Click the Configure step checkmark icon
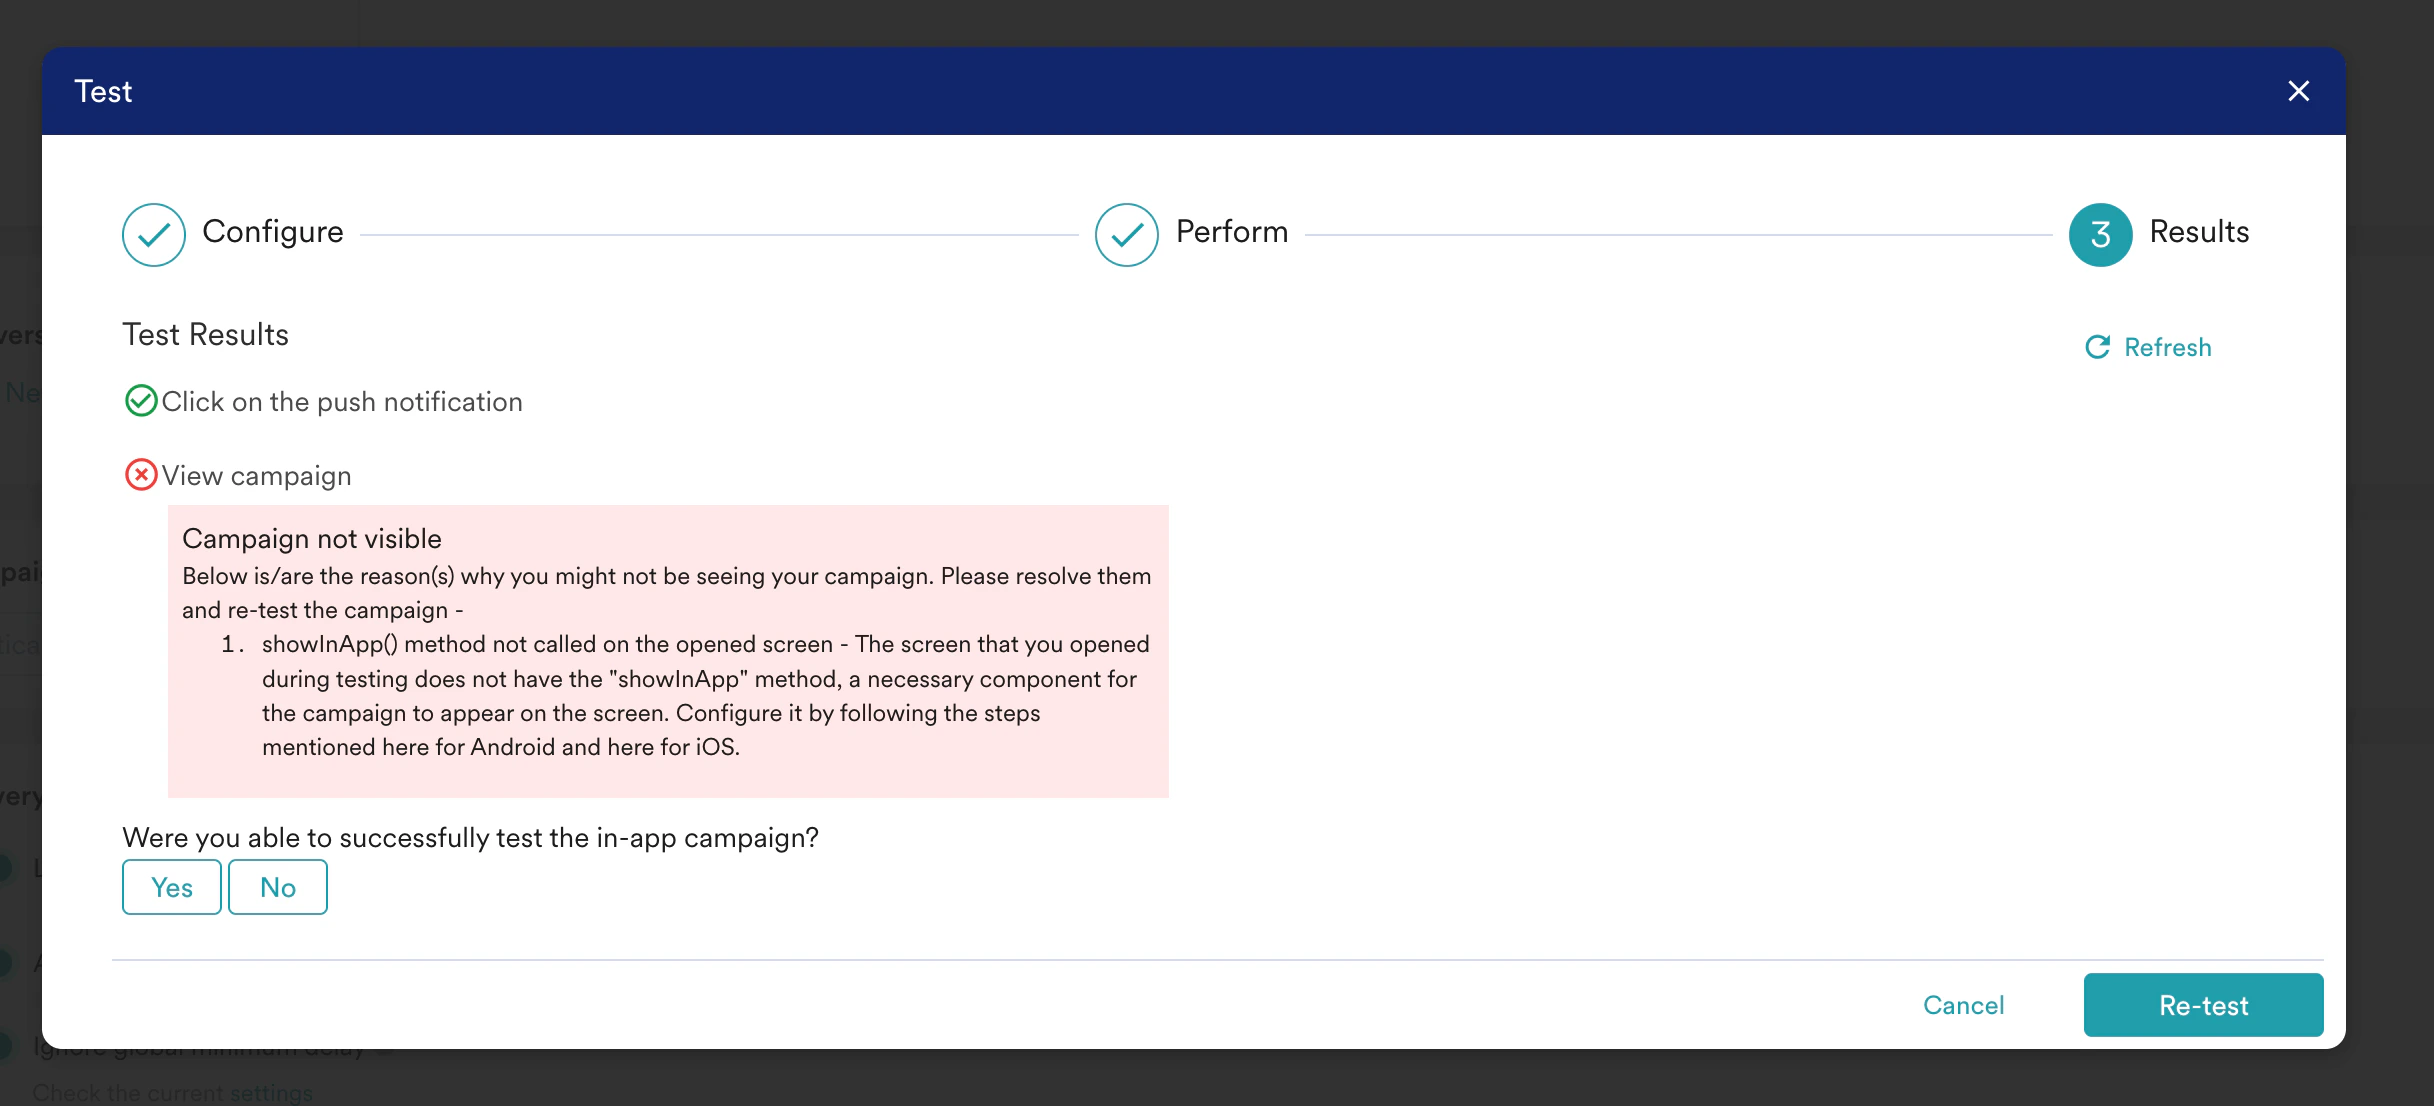This screenshot has height=1106, width=2434. coord(154,235)
